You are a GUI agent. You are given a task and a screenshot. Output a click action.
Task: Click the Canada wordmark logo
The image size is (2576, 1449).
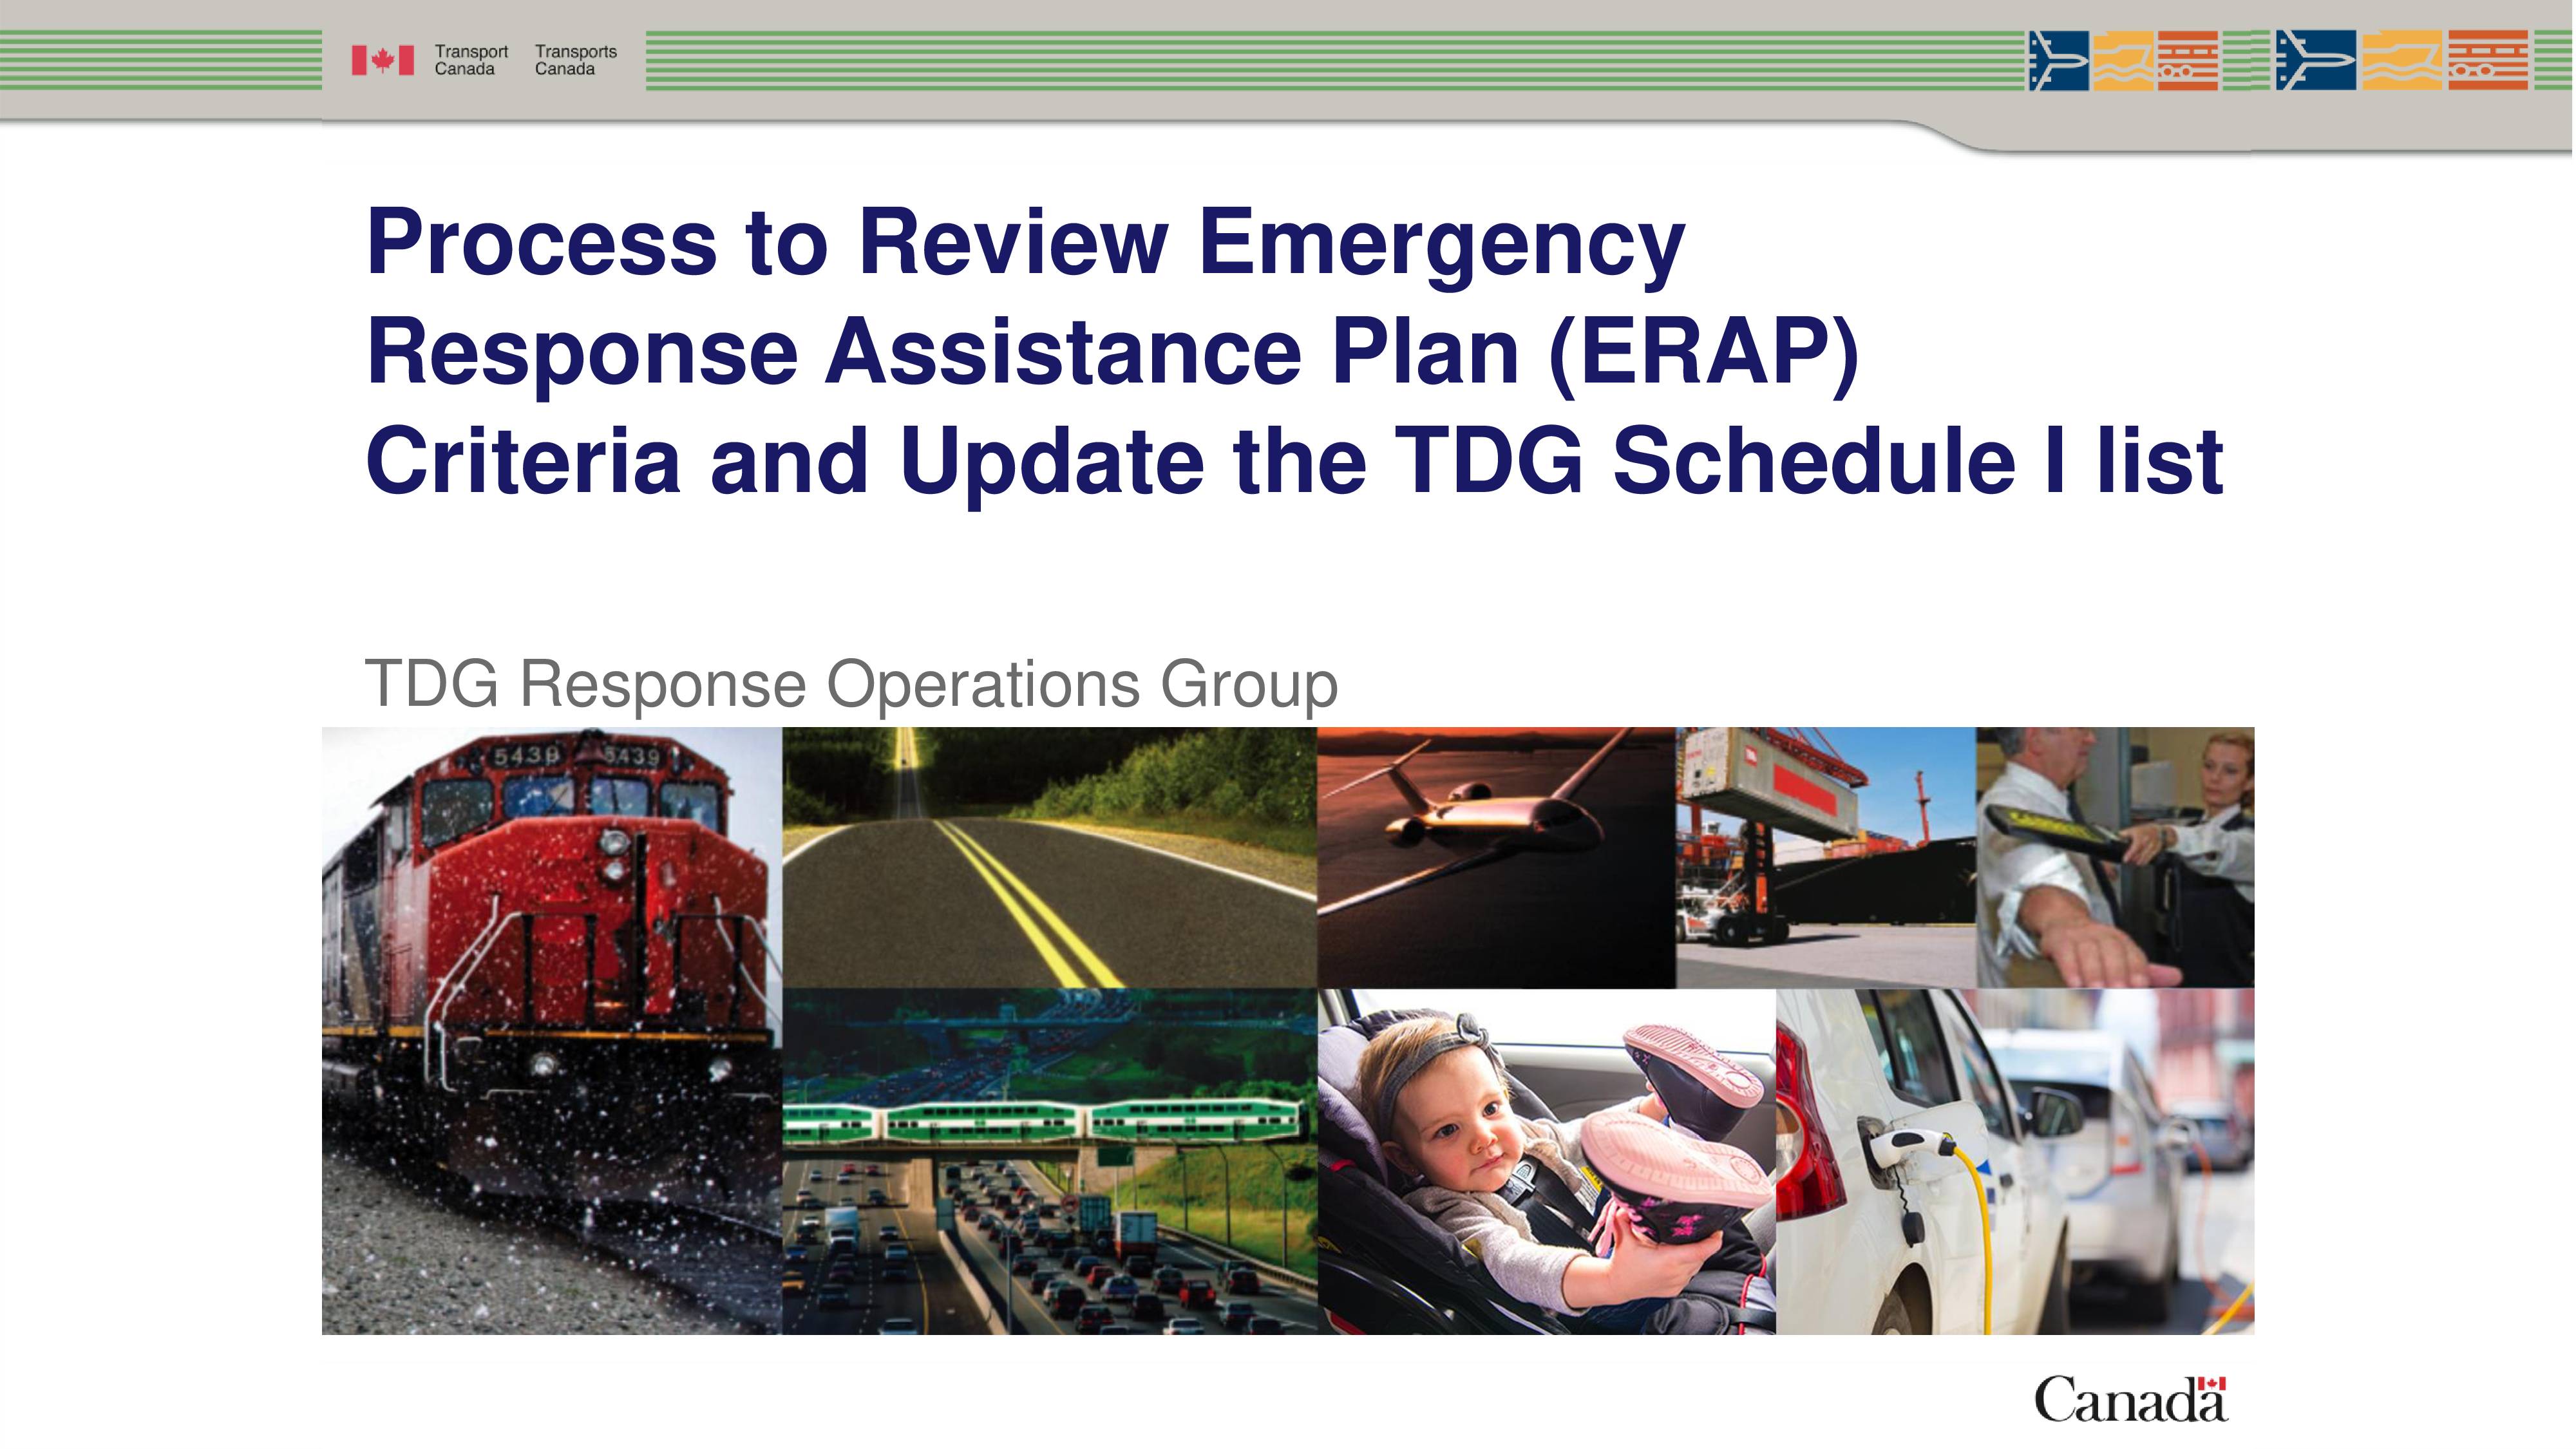tap(2131, 1399)
